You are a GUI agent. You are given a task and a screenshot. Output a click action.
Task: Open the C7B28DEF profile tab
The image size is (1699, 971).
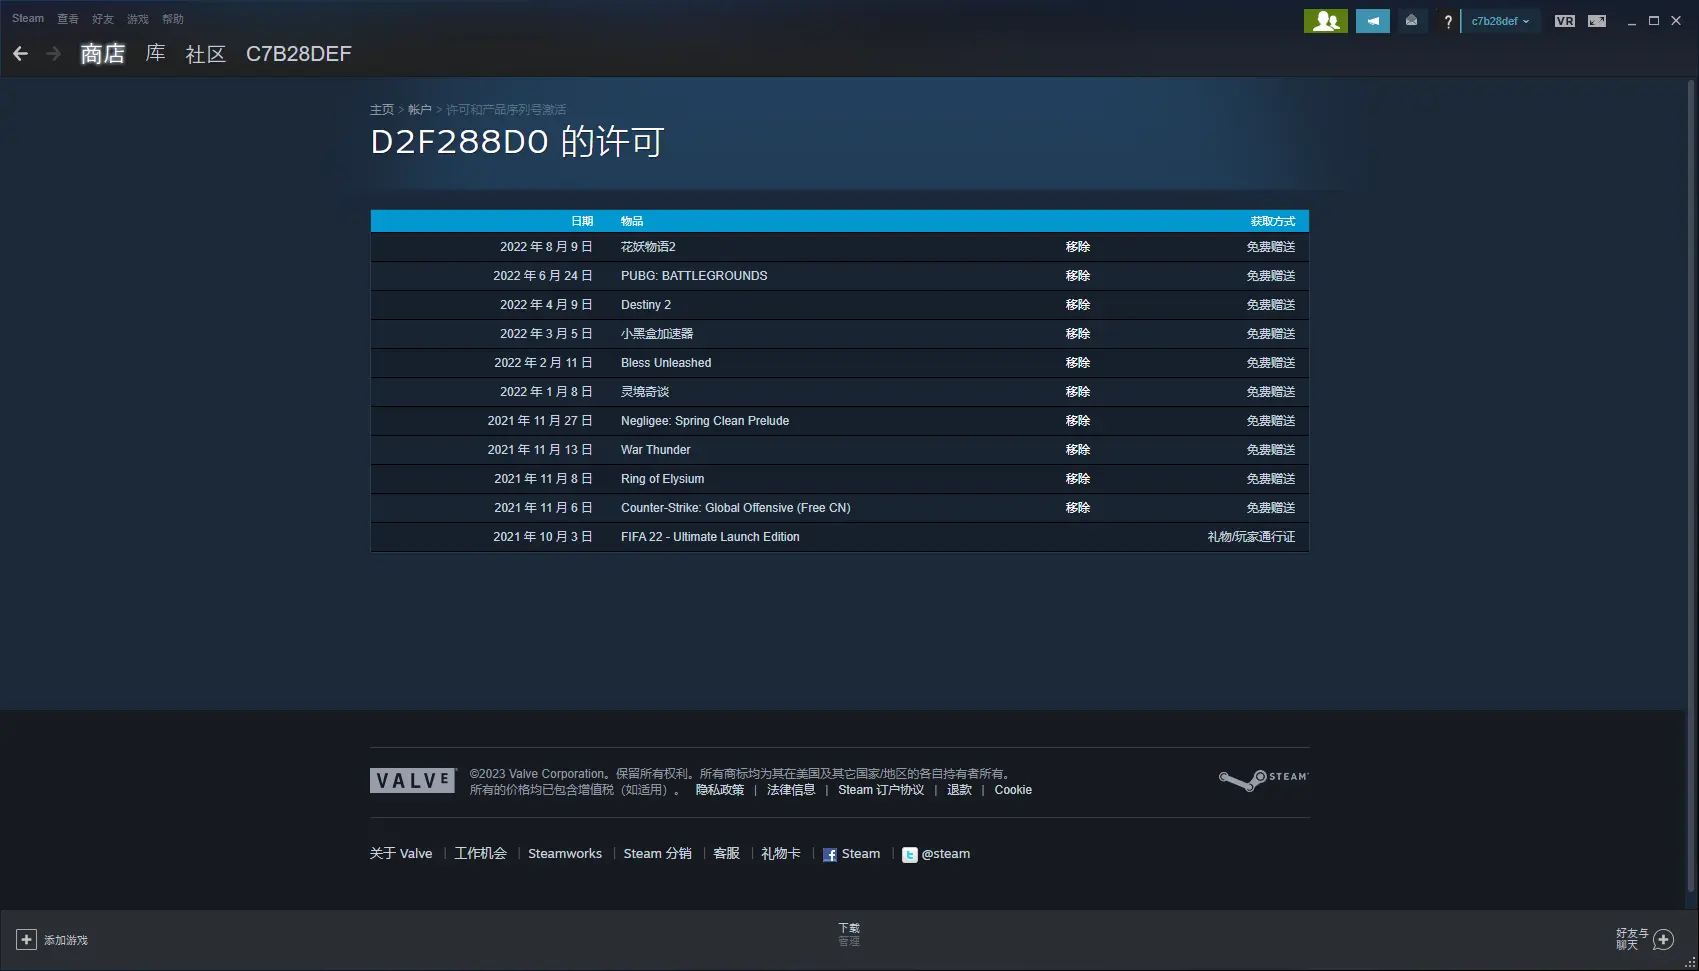click(x=299, y=54)
